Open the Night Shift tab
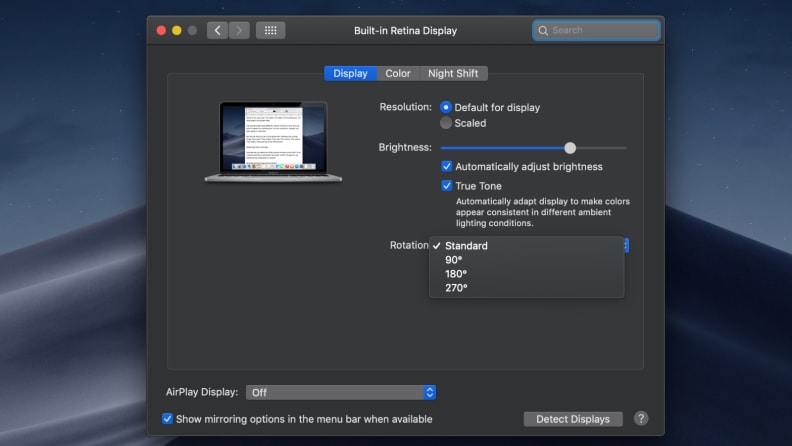Screen dimensions: 792x446 coord(453,73)
